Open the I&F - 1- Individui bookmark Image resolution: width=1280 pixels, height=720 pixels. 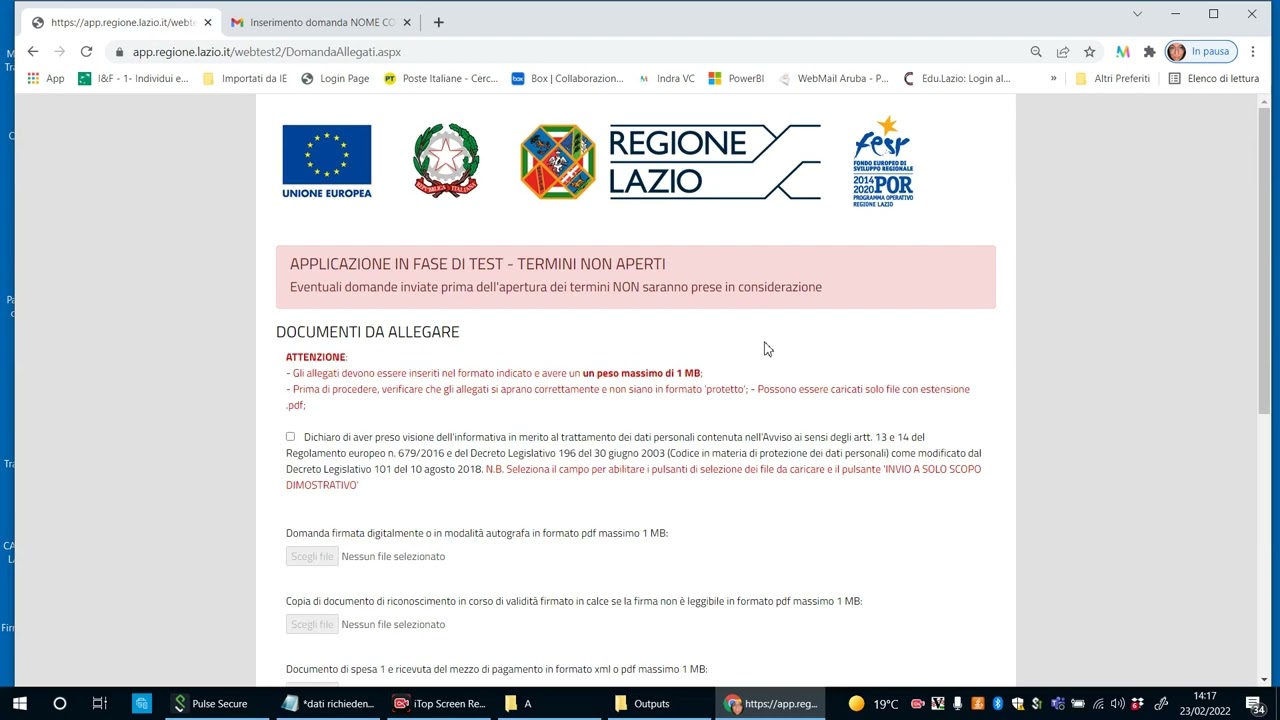pyautogui.click(x=133, y=78)
